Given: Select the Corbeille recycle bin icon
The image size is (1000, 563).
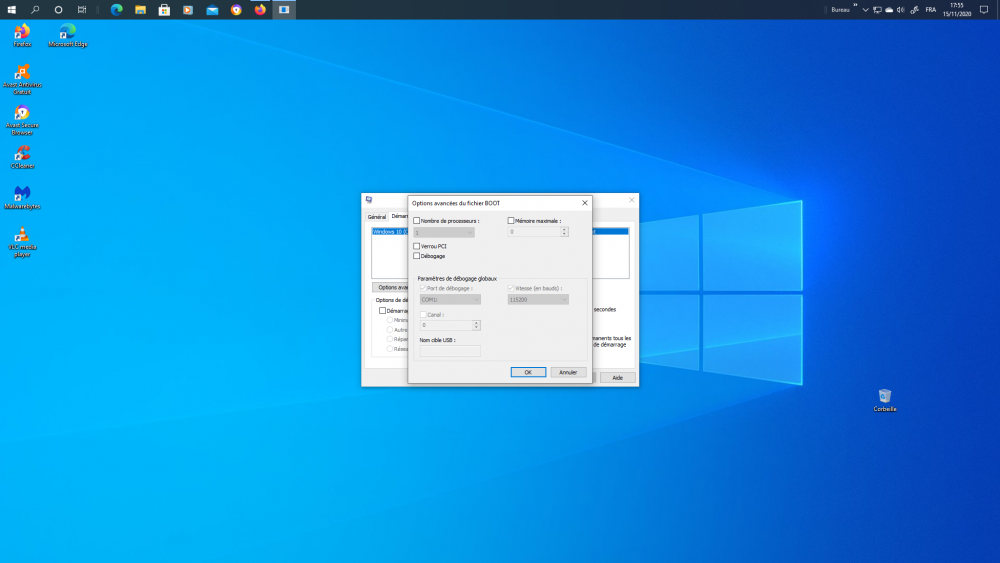Looking at the screenshot, I should [x=884, y=397].
